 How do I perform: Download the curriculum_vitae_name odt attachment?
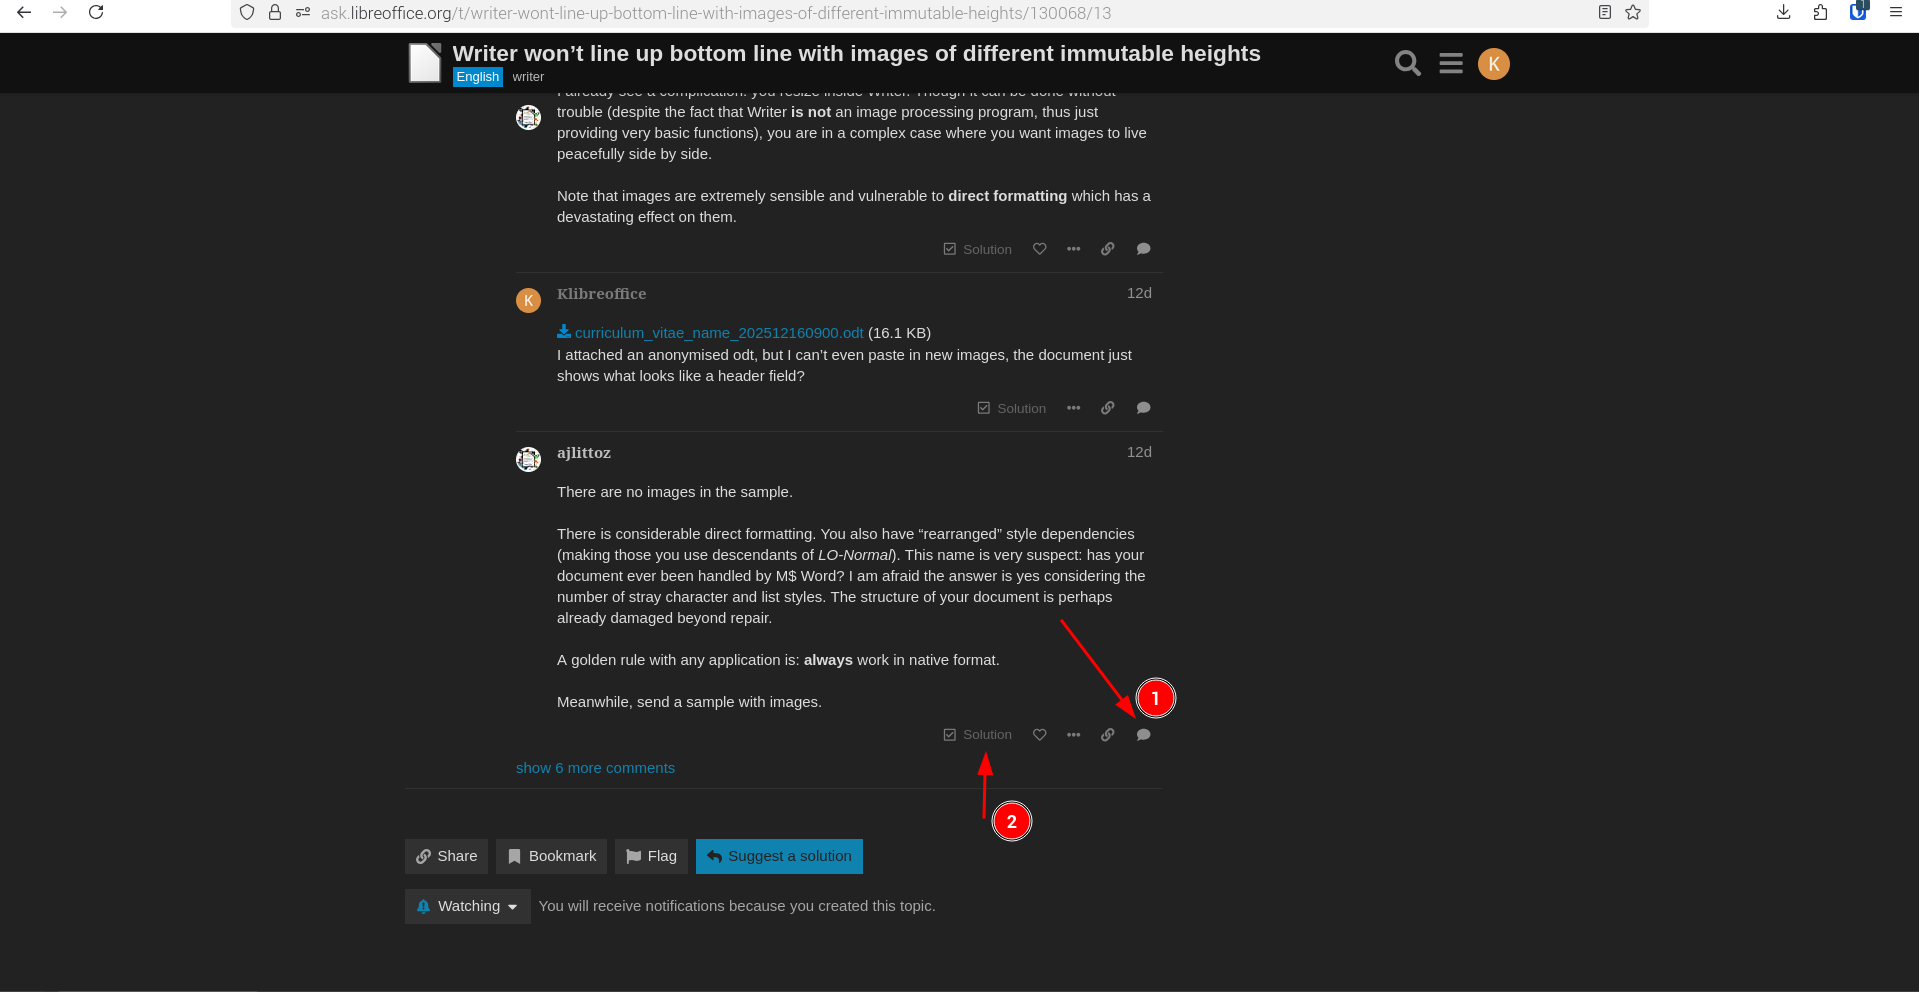tap(718, 333)
